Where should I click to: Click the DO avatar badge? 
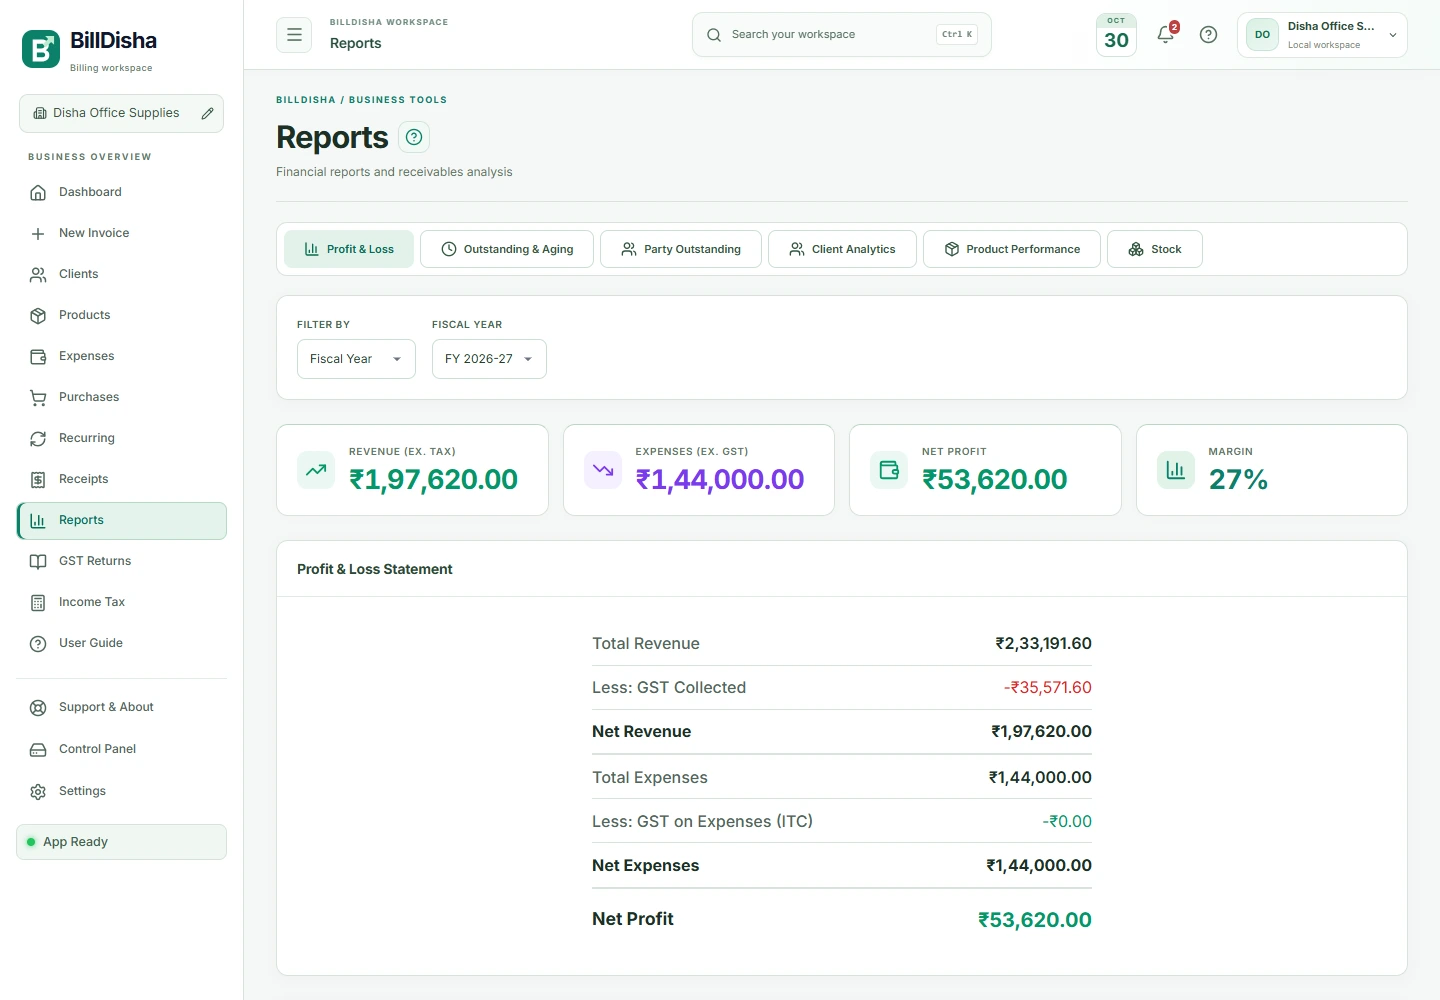coord(1262,35)
